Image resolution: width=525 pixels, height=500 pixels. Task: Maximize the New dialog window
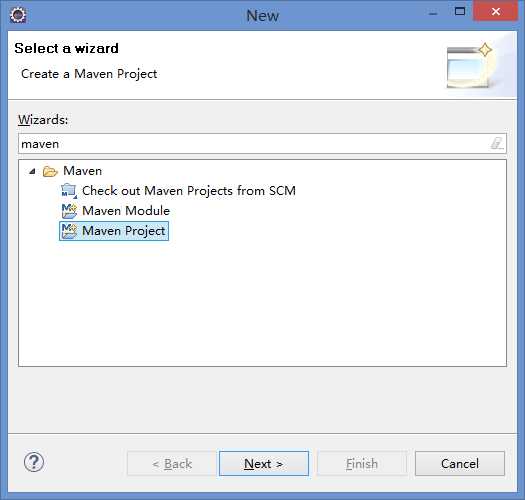point(460,12)
